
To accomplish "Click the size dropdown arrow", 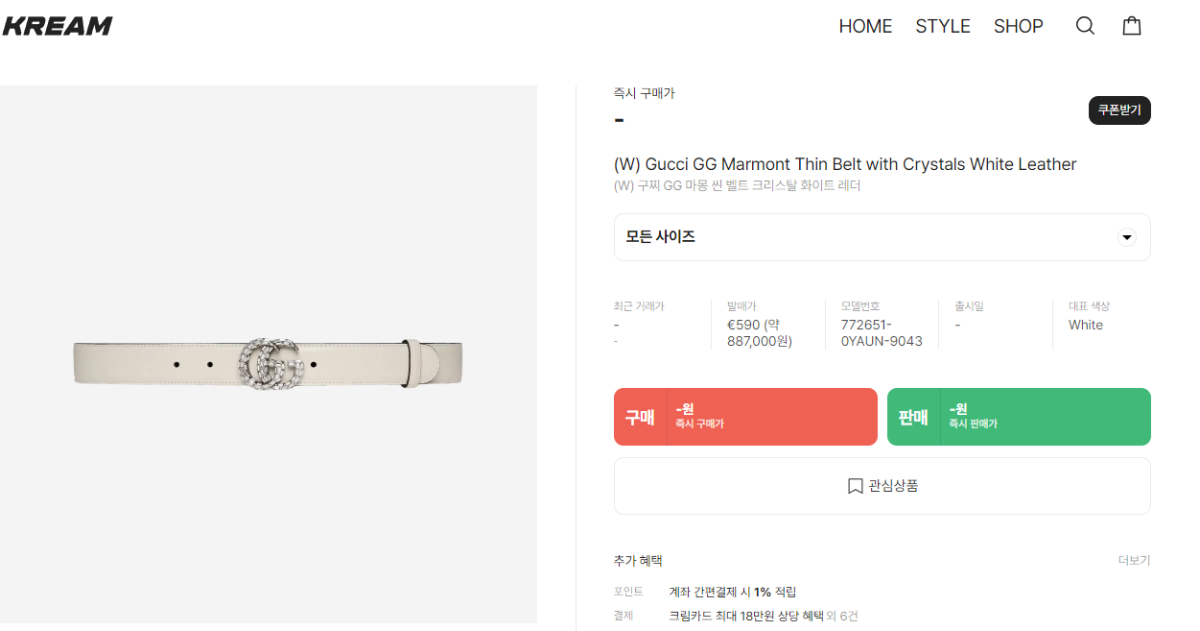I will (x=1127, y=237).
